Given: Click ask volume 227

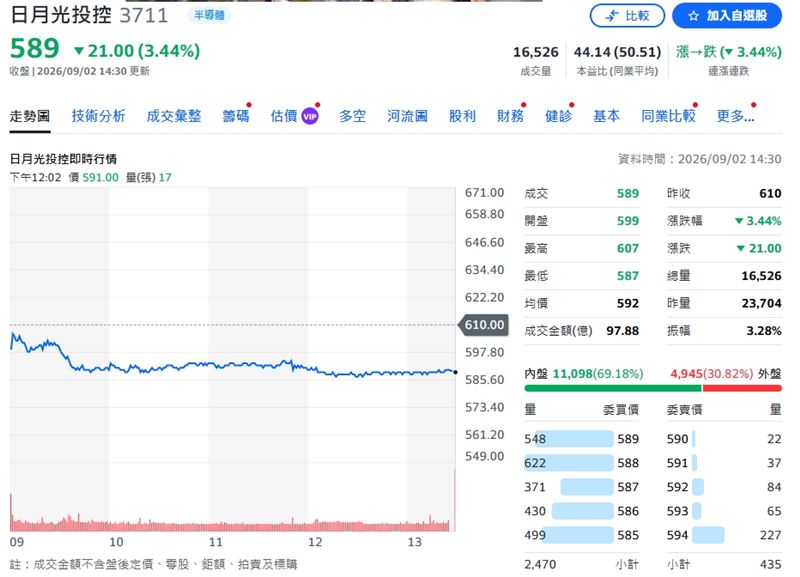Looking at the screenshot, I should [x=770, y=535].
